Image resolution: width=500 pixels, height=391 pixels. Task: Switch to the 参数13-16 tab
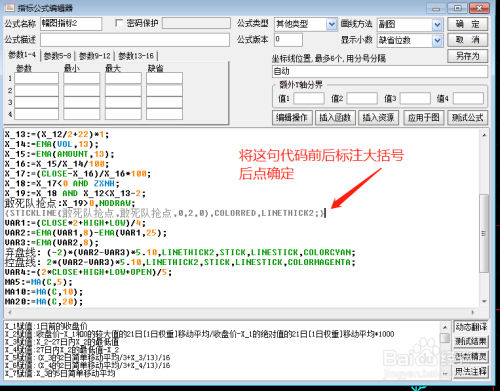click(136, 56)
